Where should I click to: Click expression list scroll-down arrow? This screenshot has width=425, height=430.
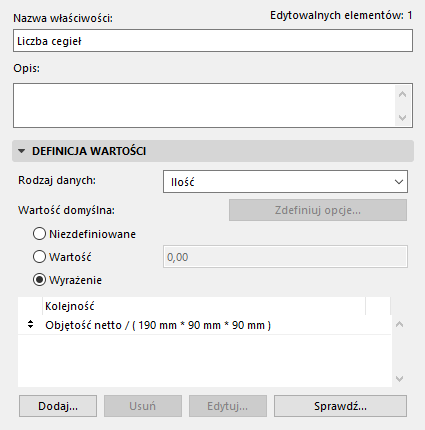click(x=399, y=379)
